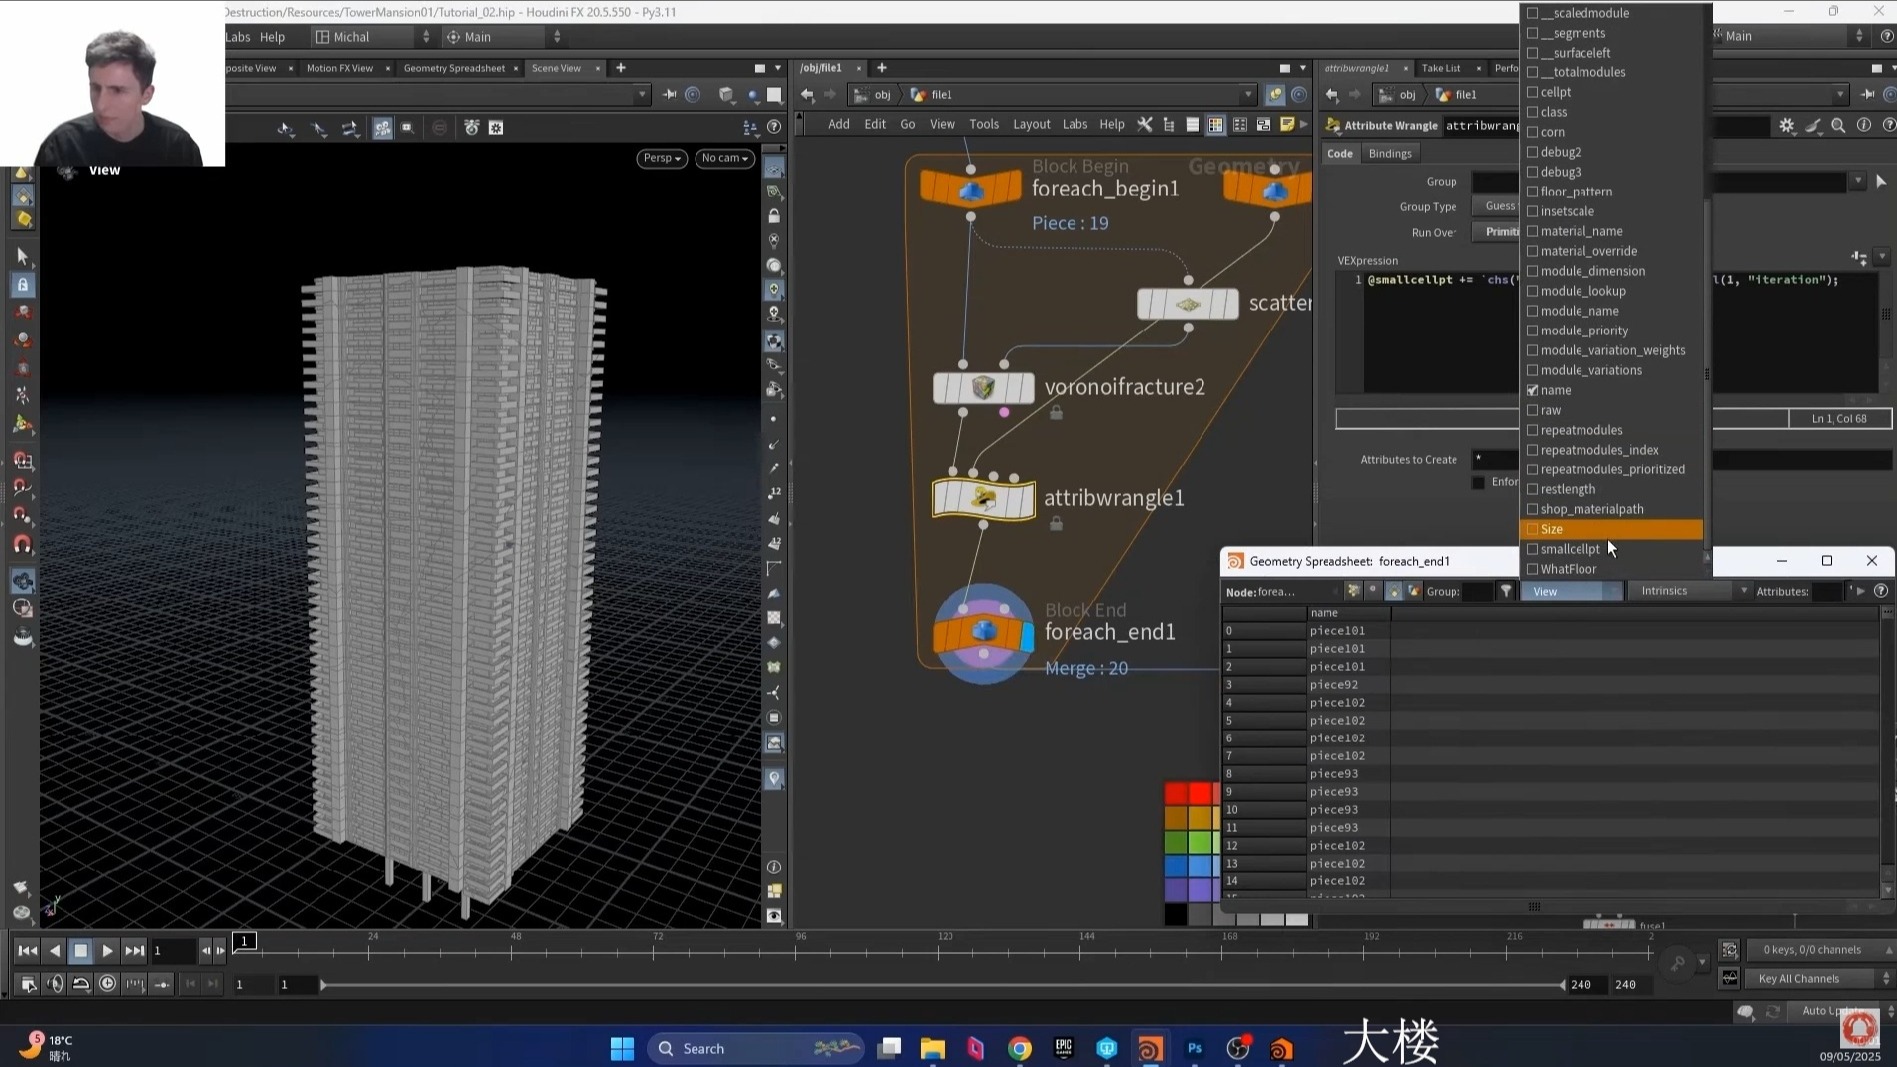
Task: Pick the red color swatch in palette
Action: 1176,794
